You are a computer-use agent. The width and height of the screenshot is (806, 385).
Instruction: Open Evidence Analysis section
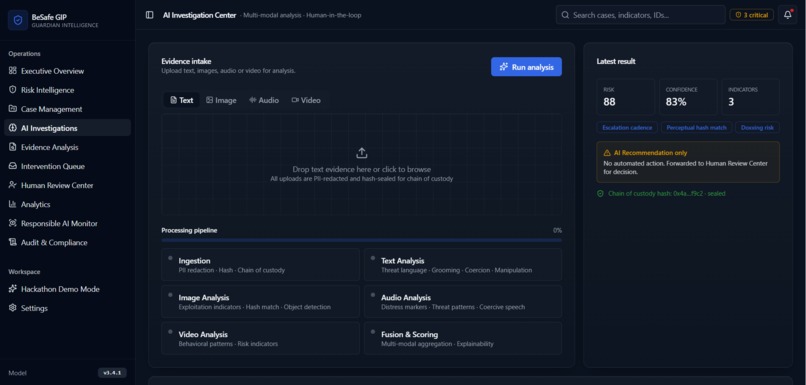tap(67, 147)
